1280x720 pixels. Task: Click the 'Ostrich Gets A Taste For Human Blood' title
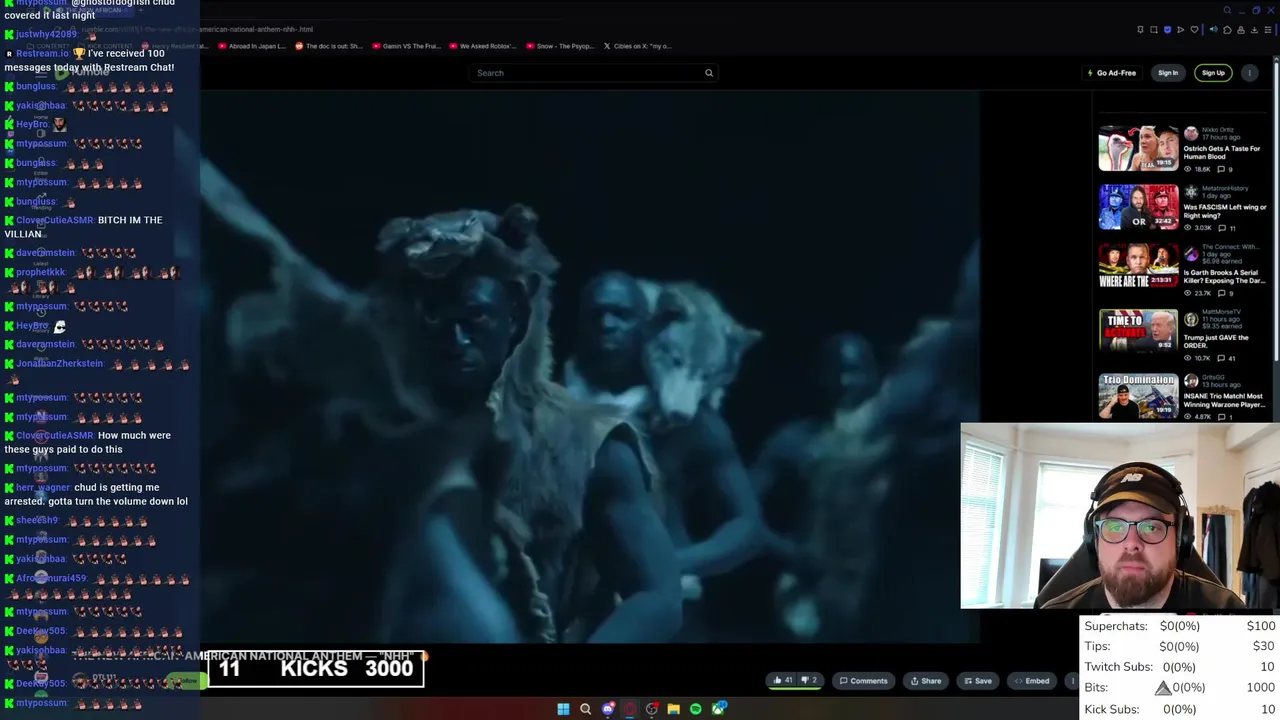pos(1221,152)
